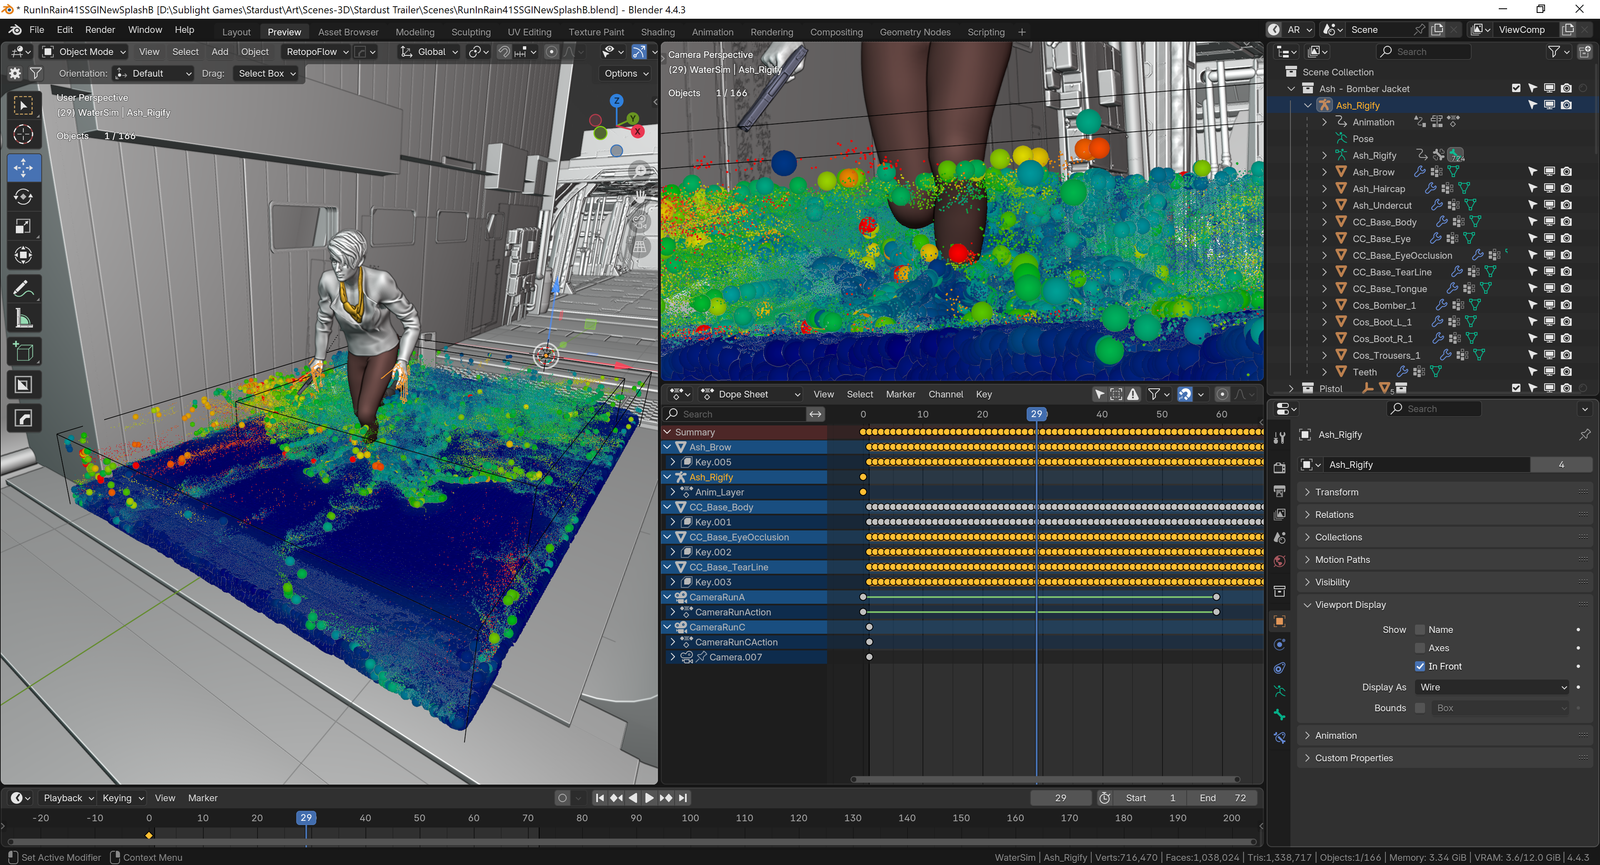Select the Move tool in left toolbar
The height and width of the screenshot is (865, 1600).
23,167
